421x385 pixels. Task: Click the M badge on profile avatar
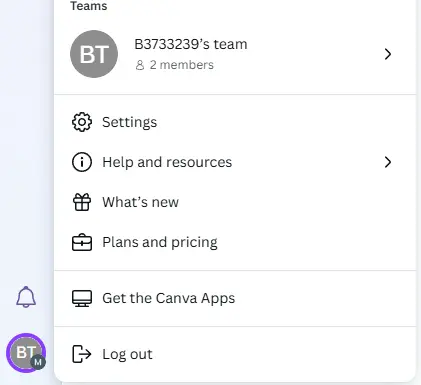(x=38, y=362)
